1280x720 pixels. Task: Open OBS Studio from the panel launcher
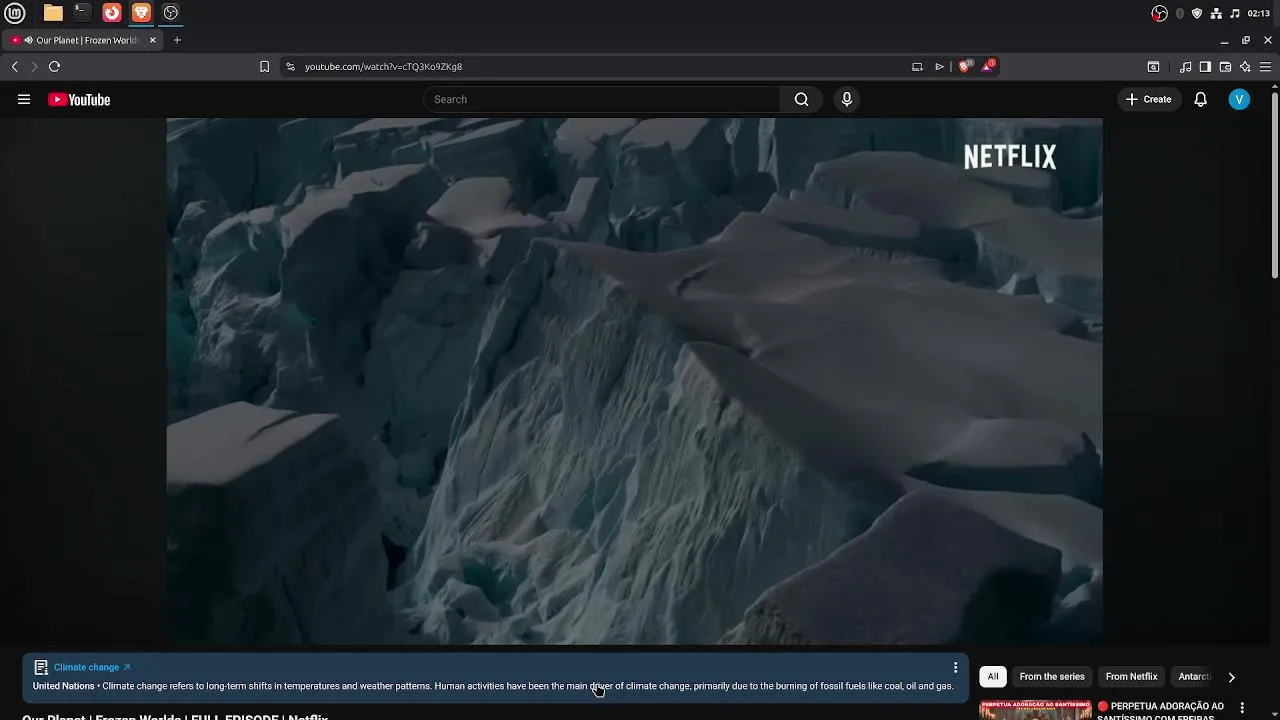tap(171, 13)
